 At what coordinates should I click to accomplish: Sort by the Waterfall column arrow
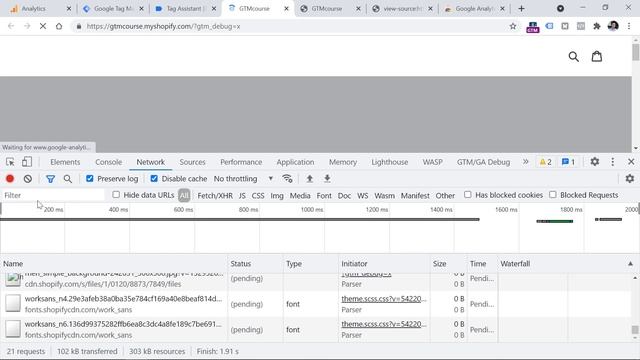pyautogui.click(x=630, y=264)
